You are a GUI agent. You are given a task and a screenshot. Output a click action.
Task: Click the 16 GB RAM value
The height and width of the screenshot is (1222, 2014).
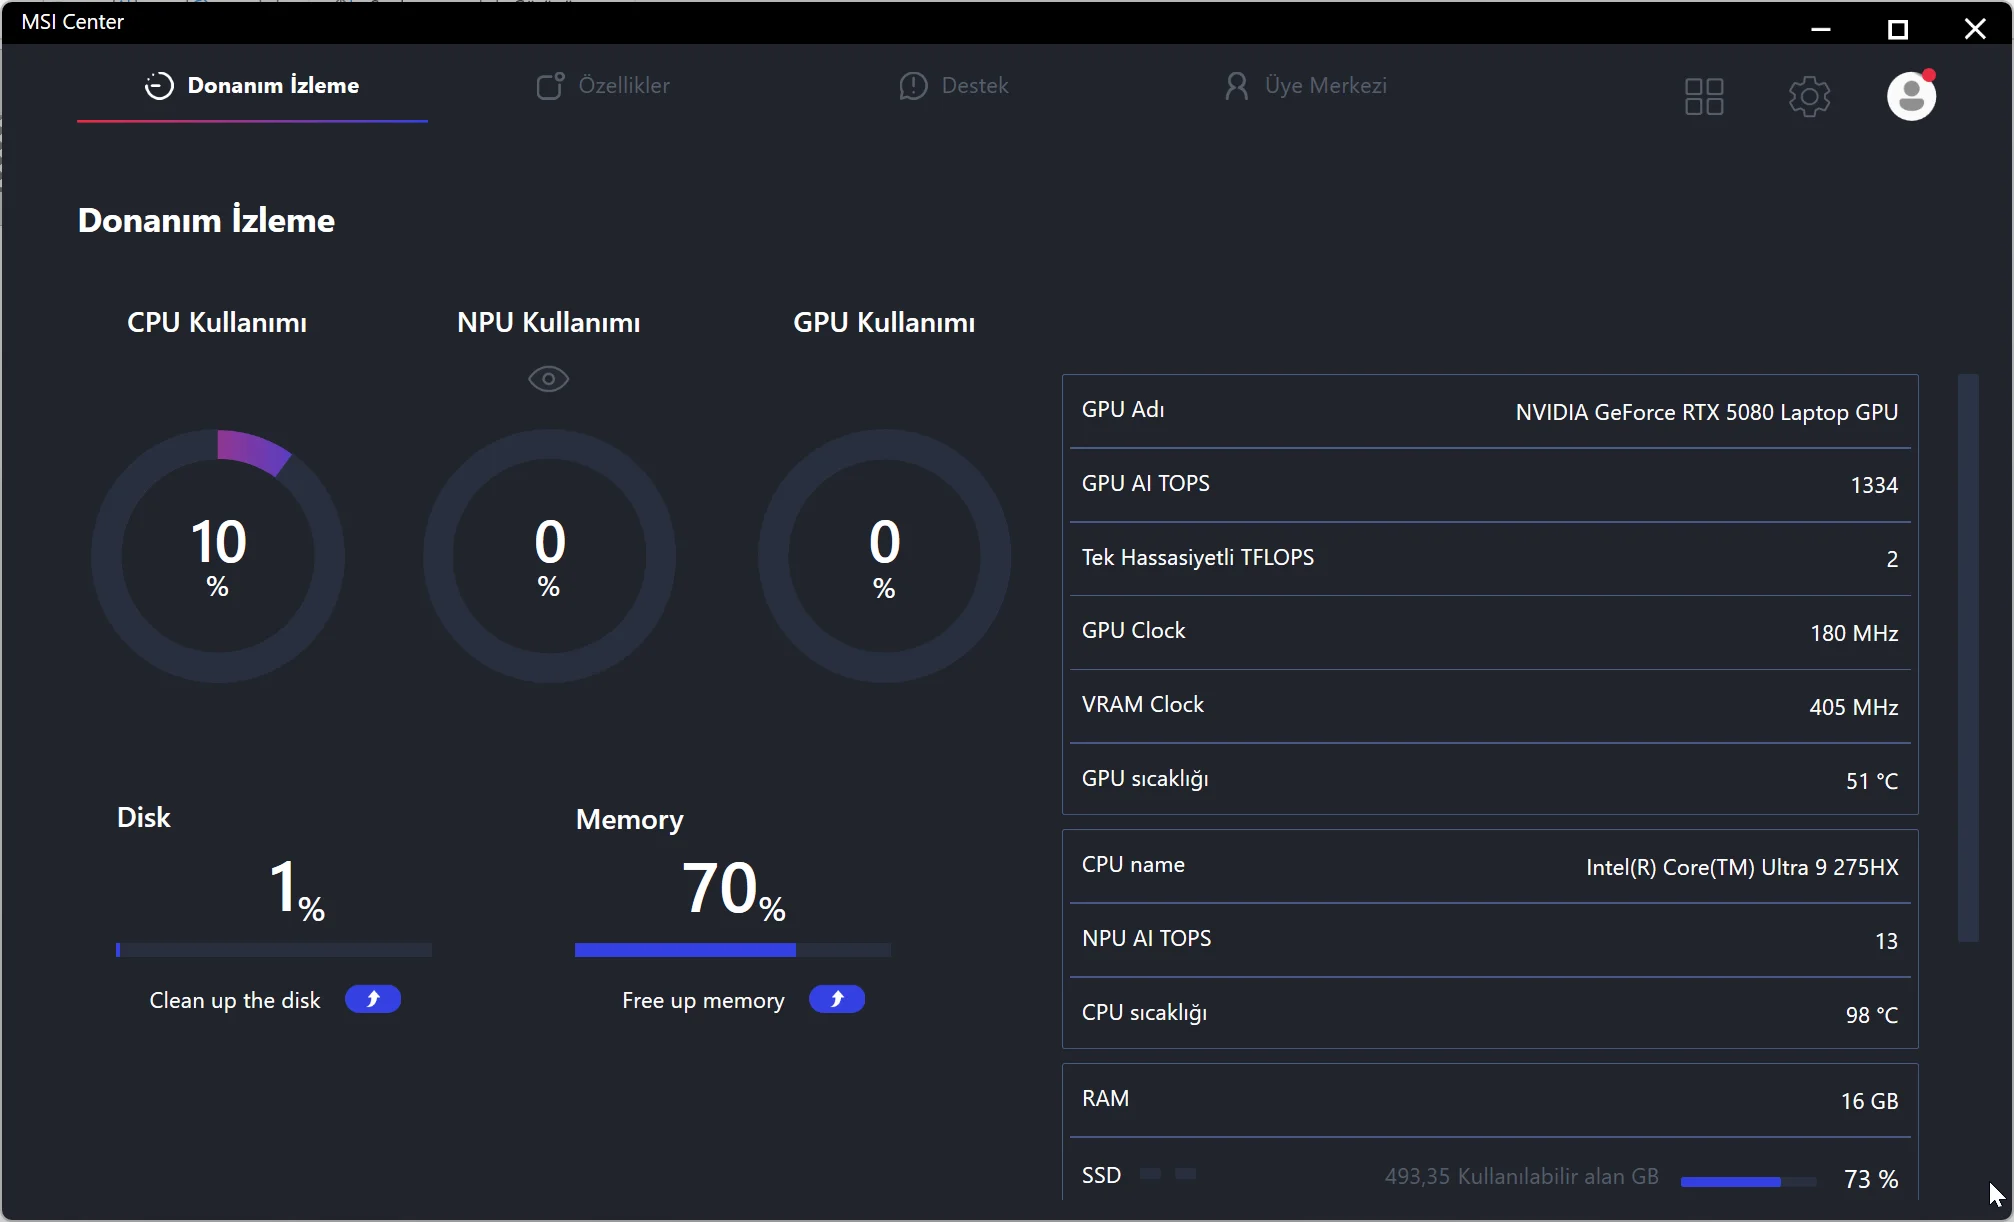[1869, 1102]
